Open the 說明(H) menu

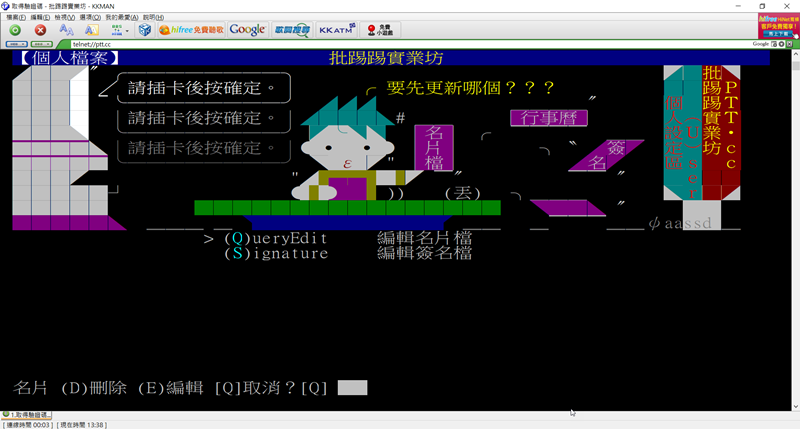click(153, 17)
